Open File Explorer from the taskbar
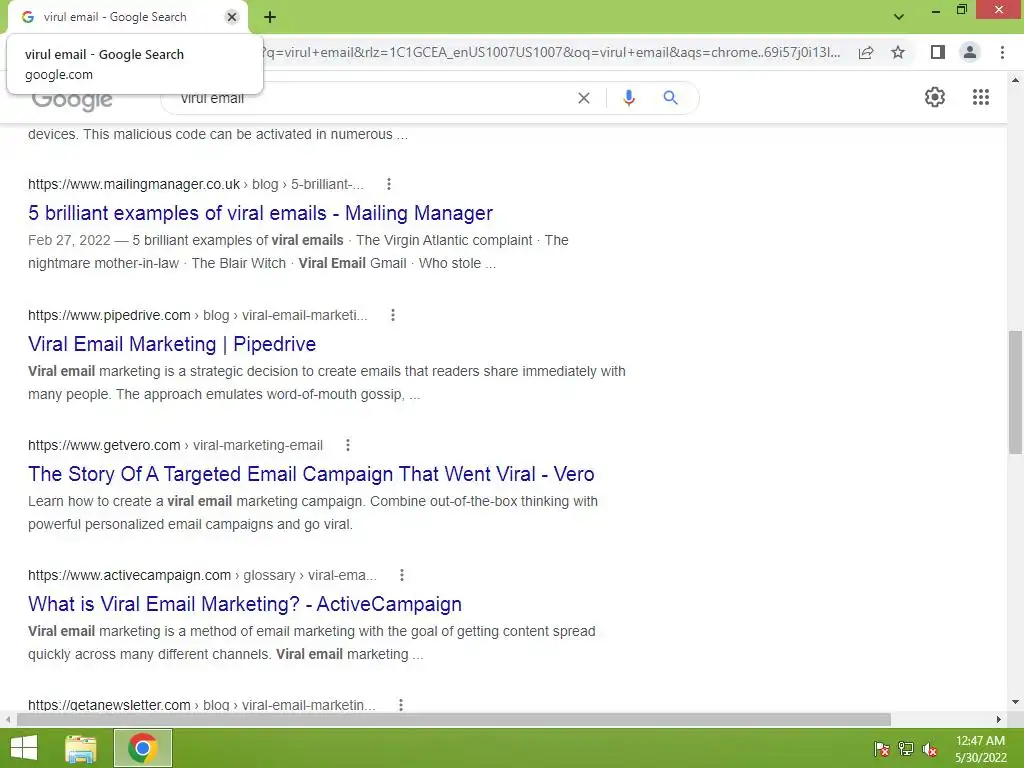Image resolution: width=1024 pixels, height=768 pixels. point(80,748)
